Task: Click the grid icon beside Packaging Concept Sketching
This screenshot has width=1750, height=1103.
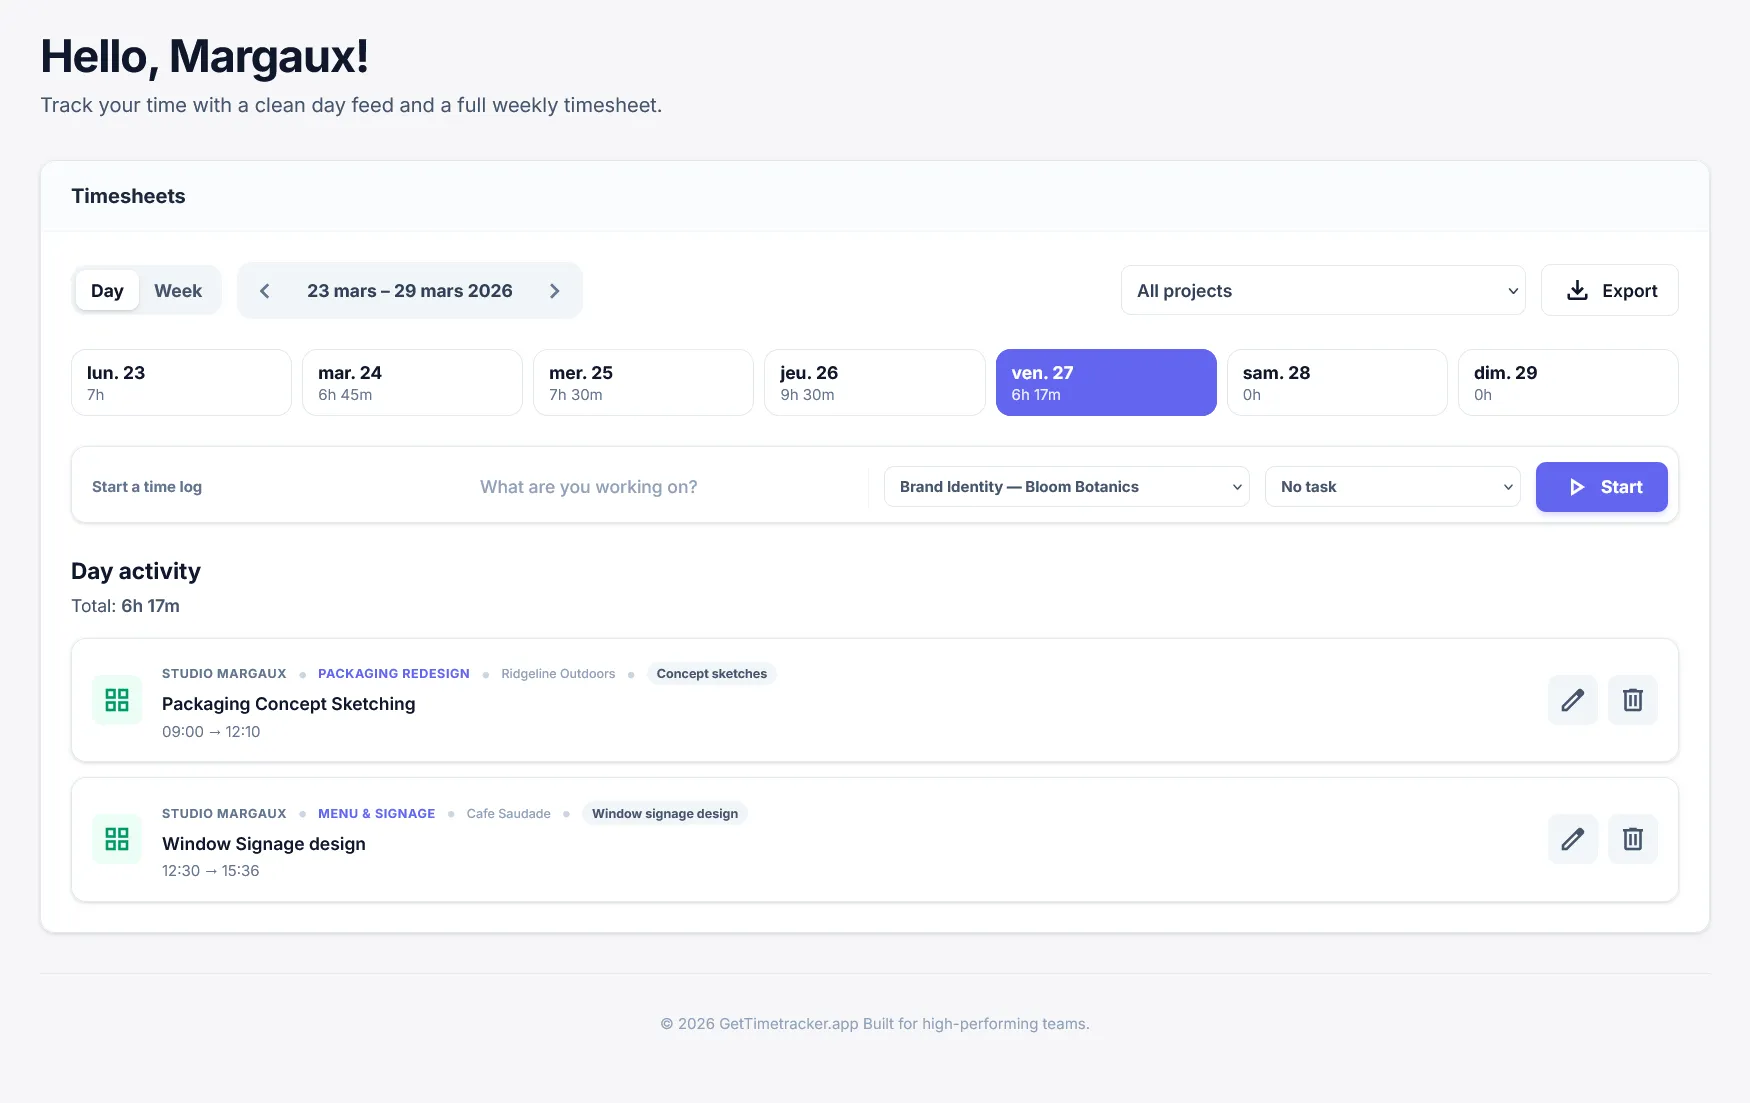Action: [117, 700]
